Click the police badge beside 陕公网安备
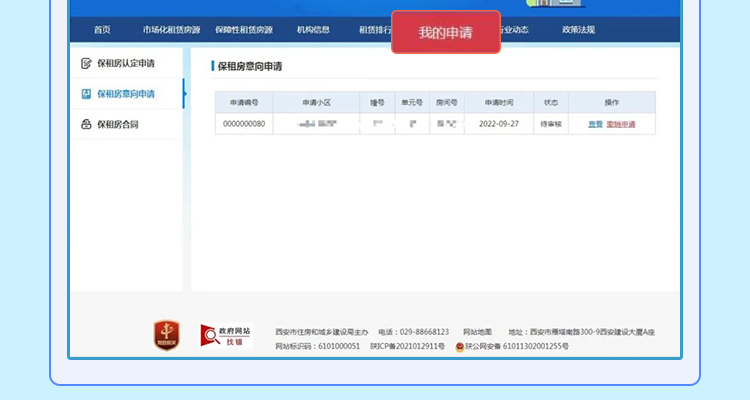Viewport: 750px width, 400px height. pyautogui.click(x=460, y=346)
